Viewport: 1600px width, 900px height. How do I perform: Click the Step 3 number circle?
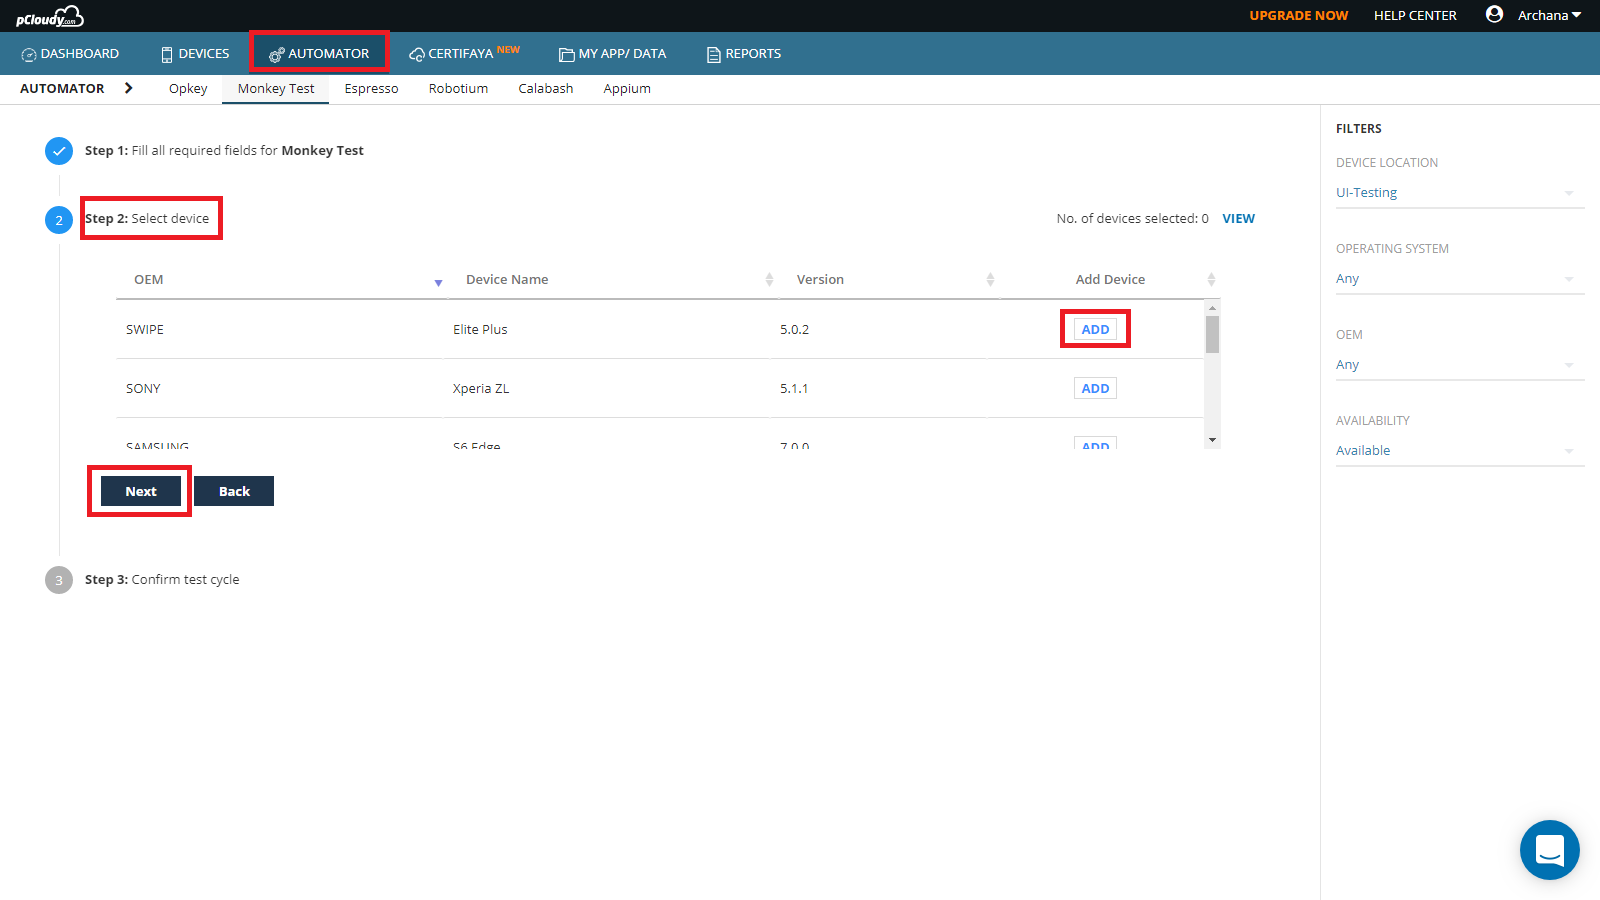[x=59, y=580]
